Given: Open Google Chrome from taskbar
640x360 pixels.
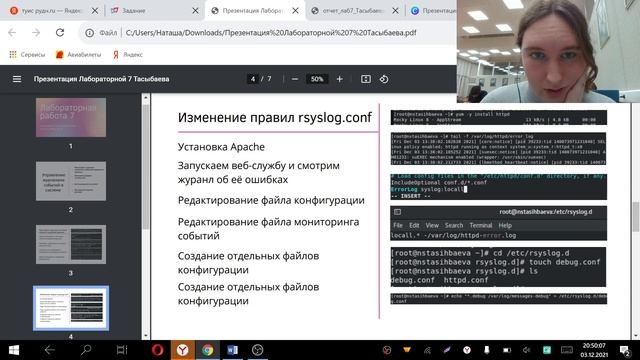Looking at the screenshot, I should pyautogui.click(x=207, y=350).
